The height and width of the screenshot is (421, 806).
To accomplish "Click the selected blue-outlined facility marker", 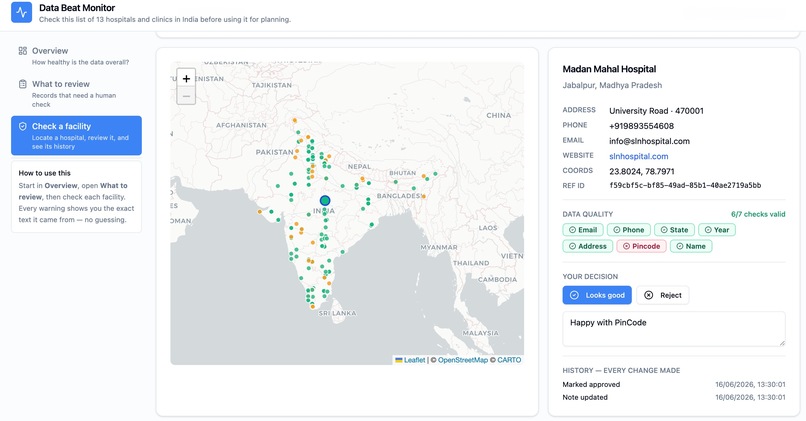I will 324,200.
